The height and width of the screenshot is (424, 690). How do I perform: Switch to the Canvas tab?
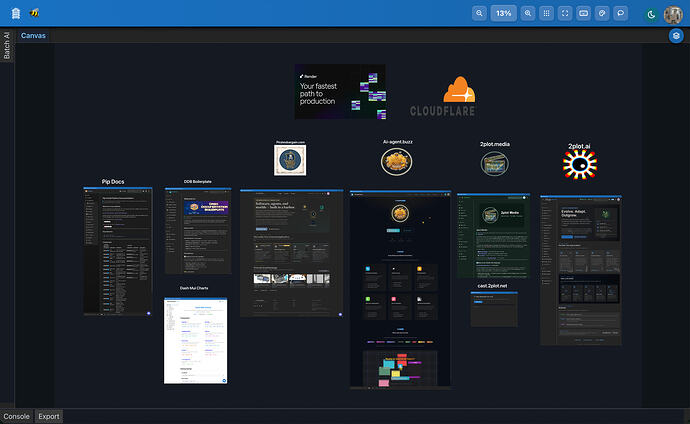[x=33, y=36]
